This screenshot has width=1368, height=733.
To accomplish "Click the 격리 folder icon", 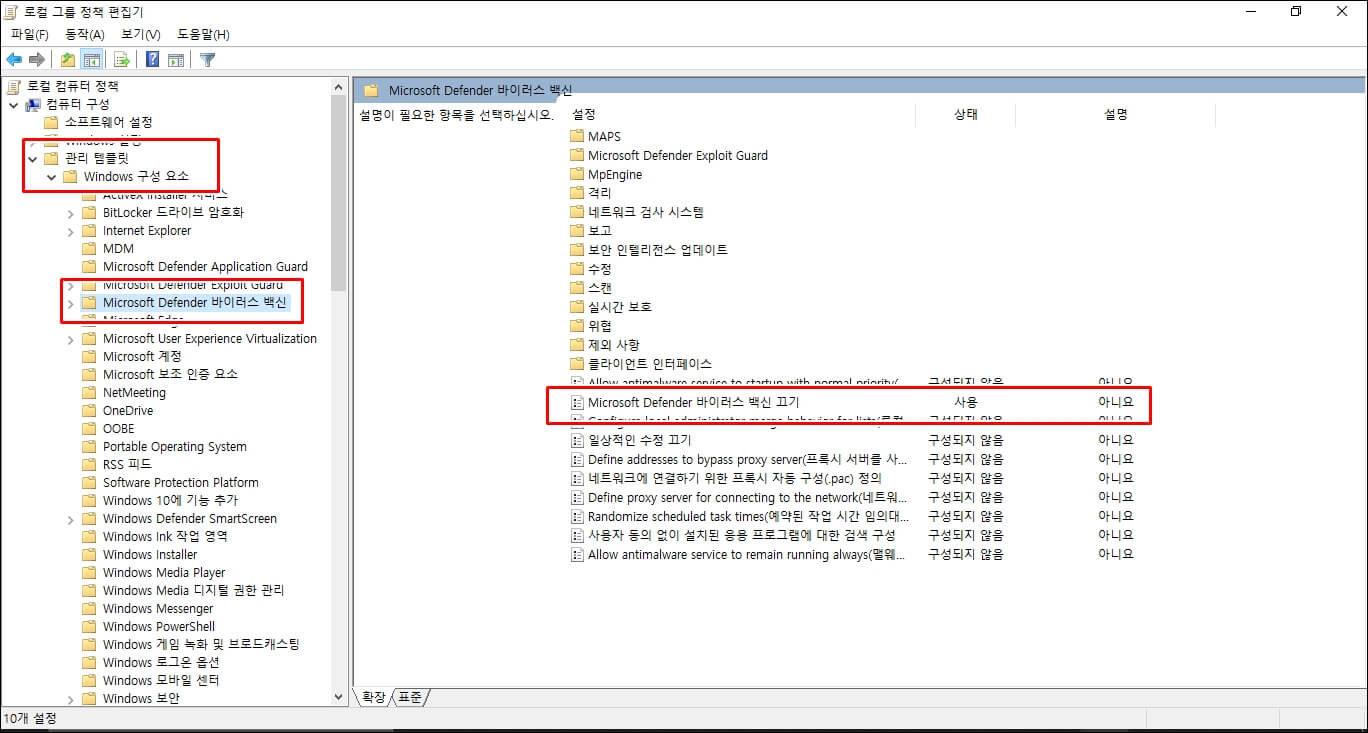I will (x=576, y=193).
